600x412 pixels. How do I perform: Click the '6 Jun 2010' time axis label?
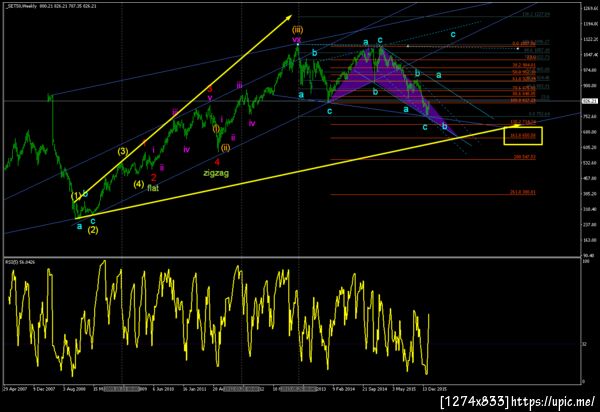(163, 389)
